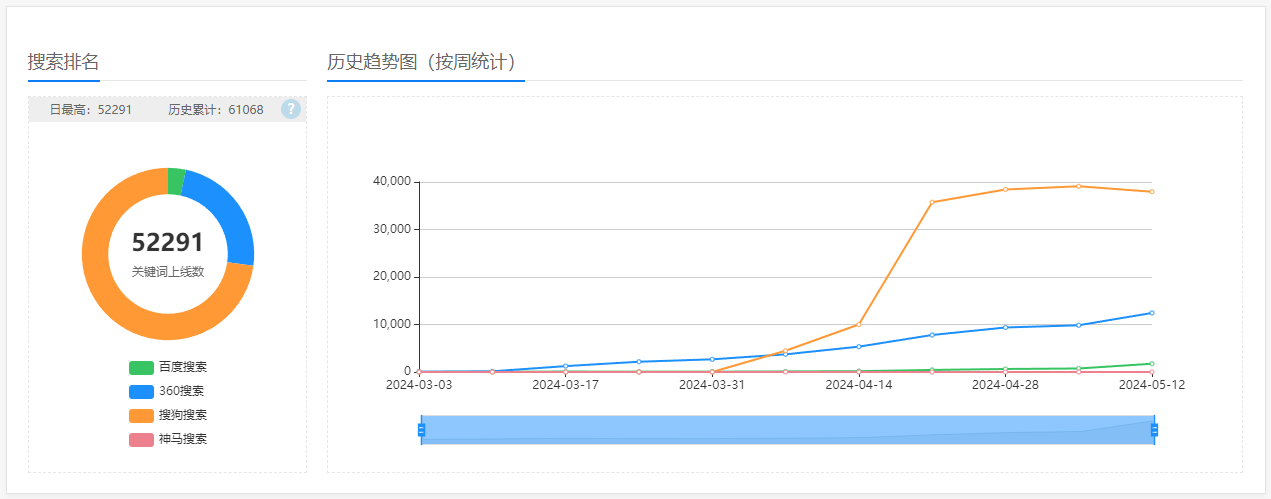Screen dimensions: 1271x499
Task: Click green line's final point at 2024-05-12
Action: point(1151,364)
